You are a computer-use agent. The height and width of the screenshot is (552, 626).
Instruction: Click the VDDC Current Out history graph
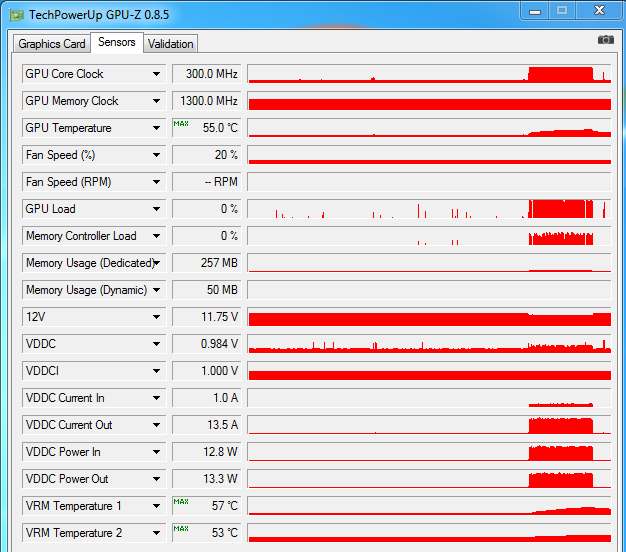[x=429, y=425]
